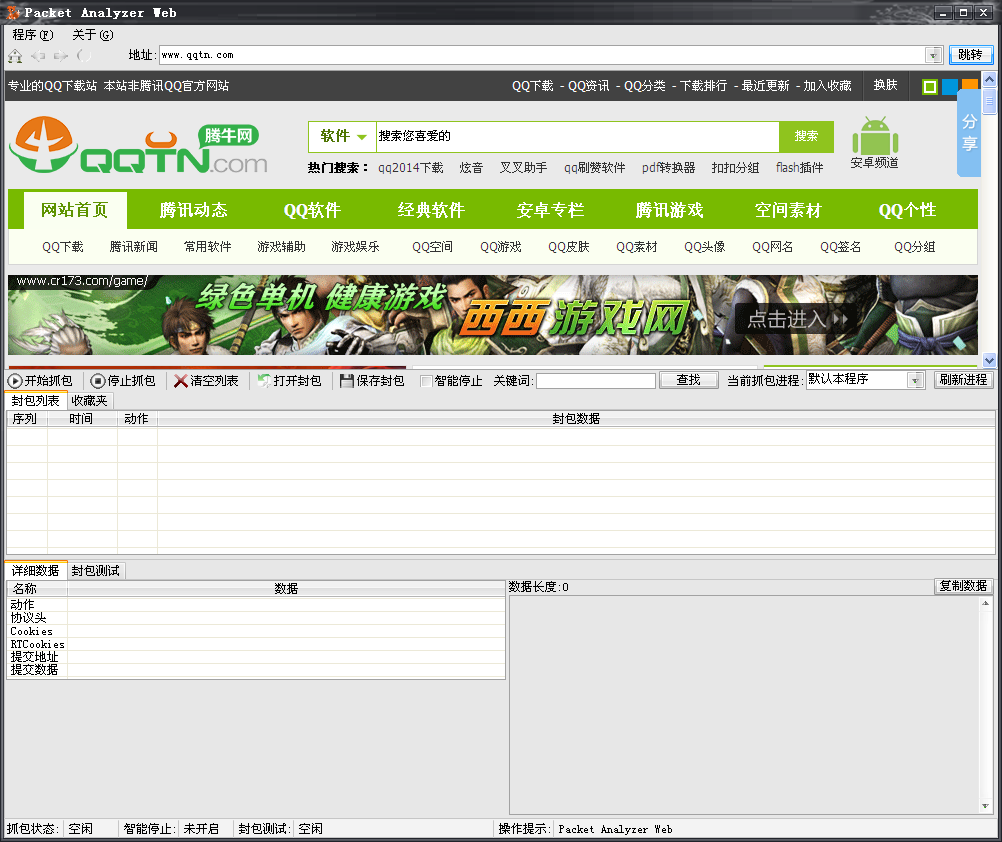
Task: Select the 提交地址 row in details table
Action: tap(256, 657)
